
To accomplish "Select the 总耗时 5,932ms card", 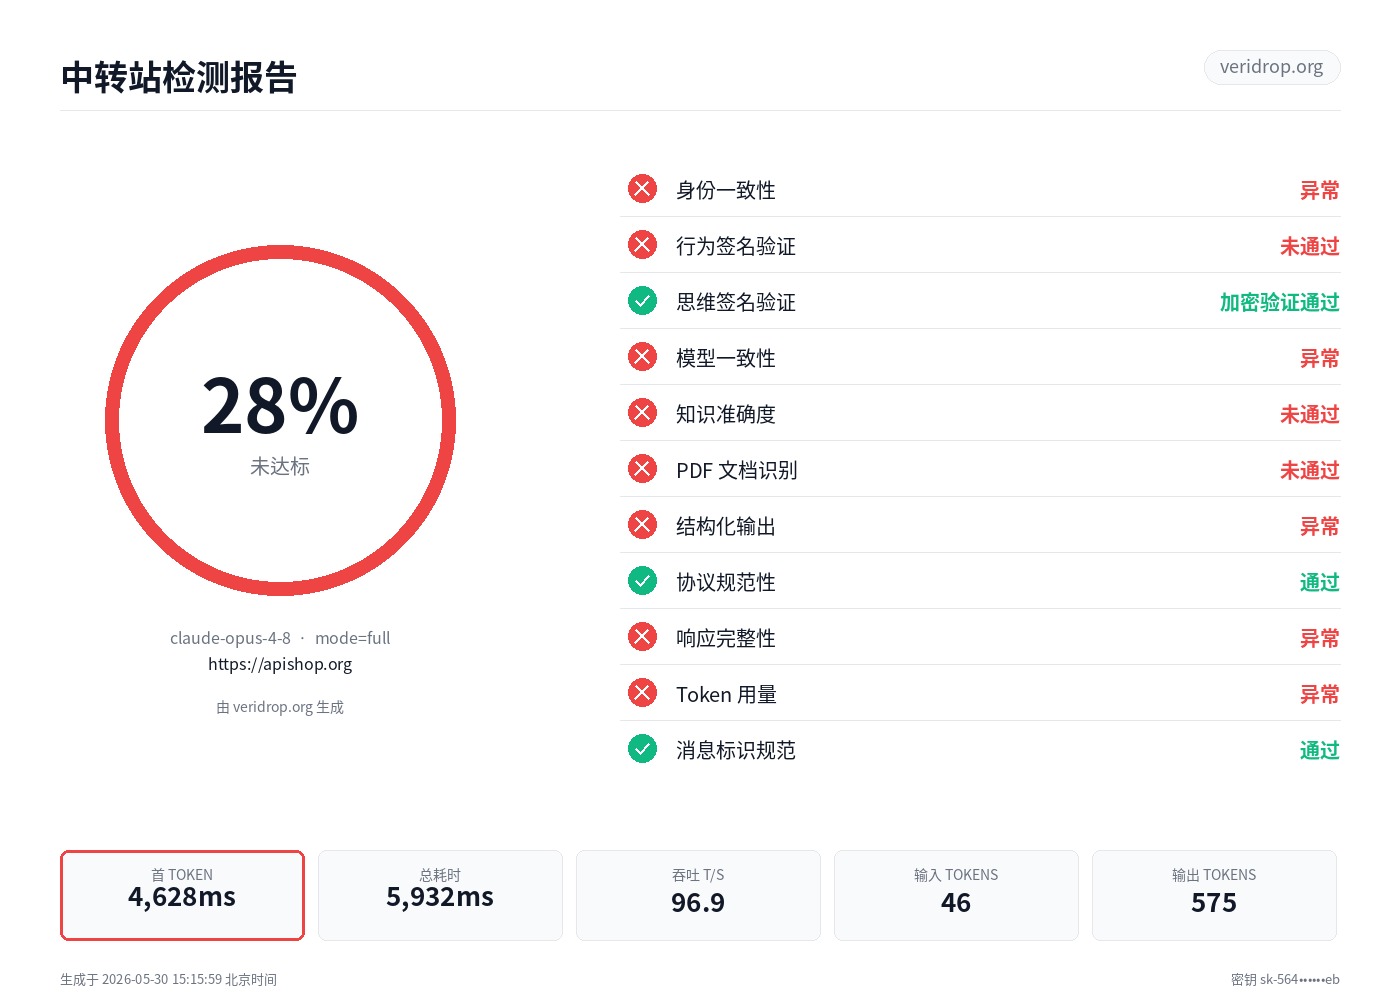I will point(440,895).
